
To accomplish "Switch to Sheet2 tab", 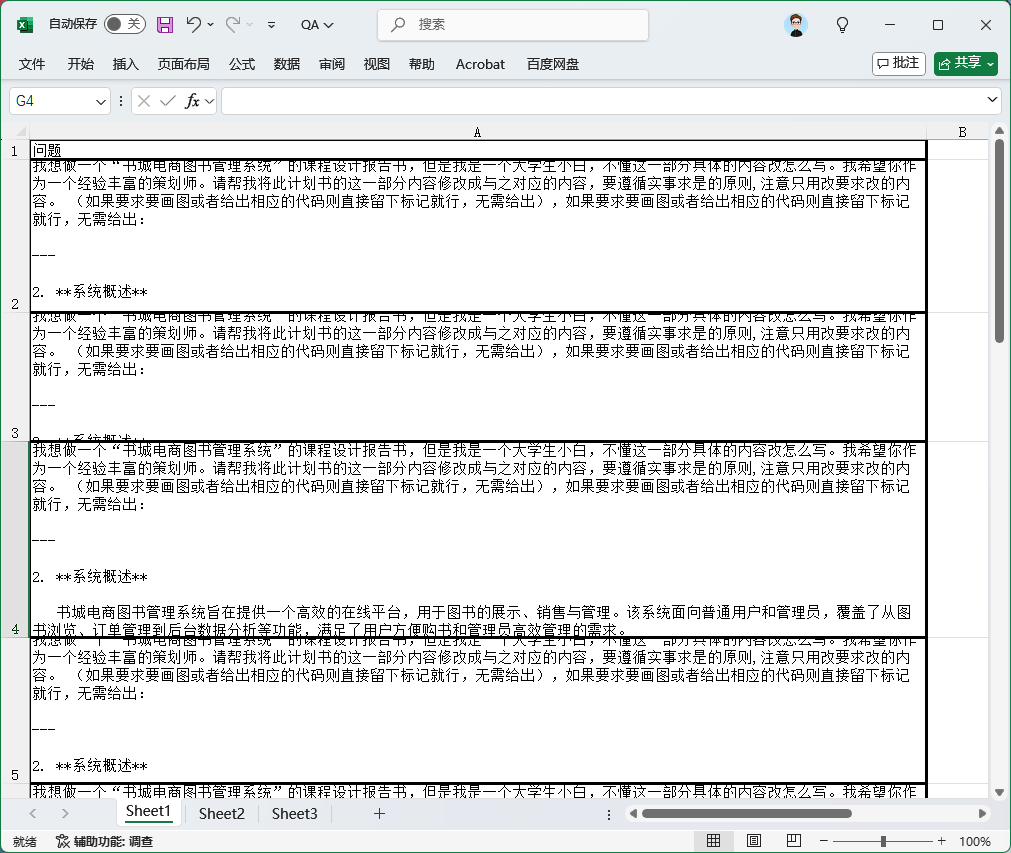I will tap(221, 814).
